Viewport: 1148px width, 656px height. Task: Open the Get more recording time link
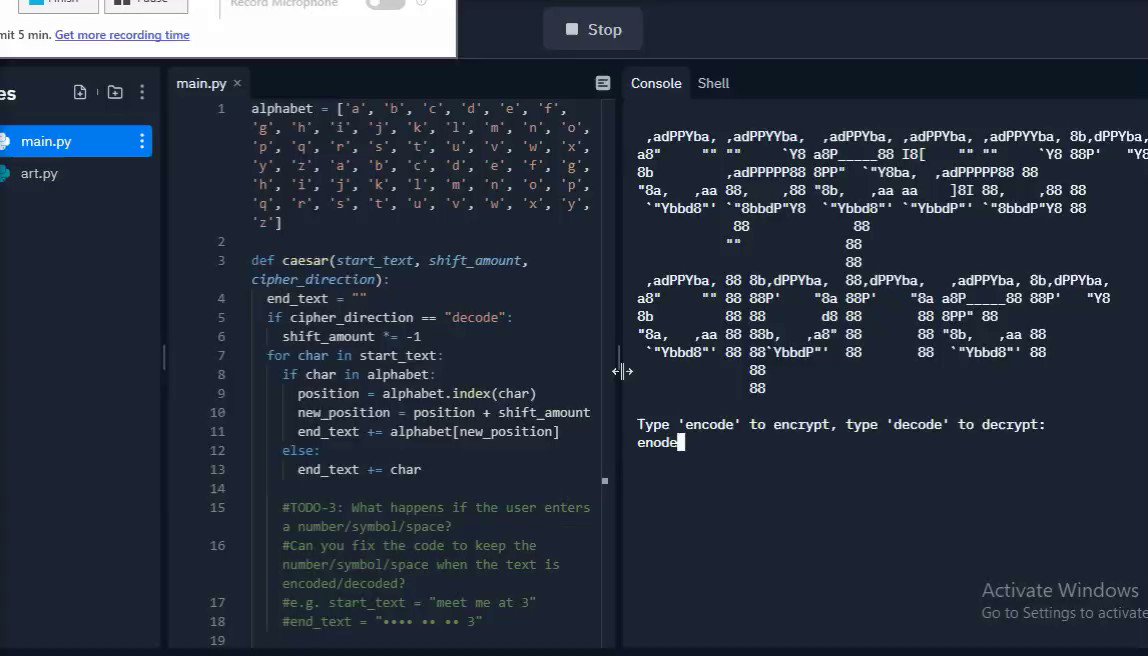point(122,34)
